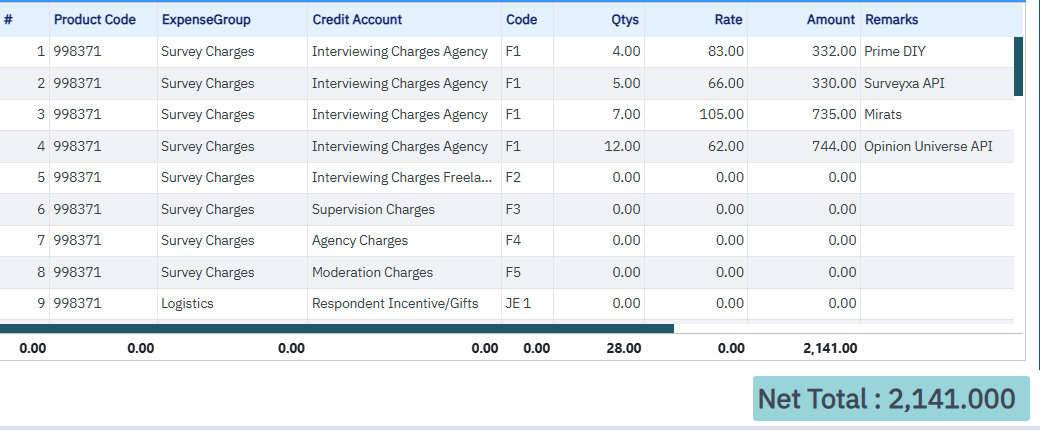Click the Net Total amount box
Image resolution: width=1040 pixels, height=430 pixels.
pyautogui.click(x=891, y=399)
